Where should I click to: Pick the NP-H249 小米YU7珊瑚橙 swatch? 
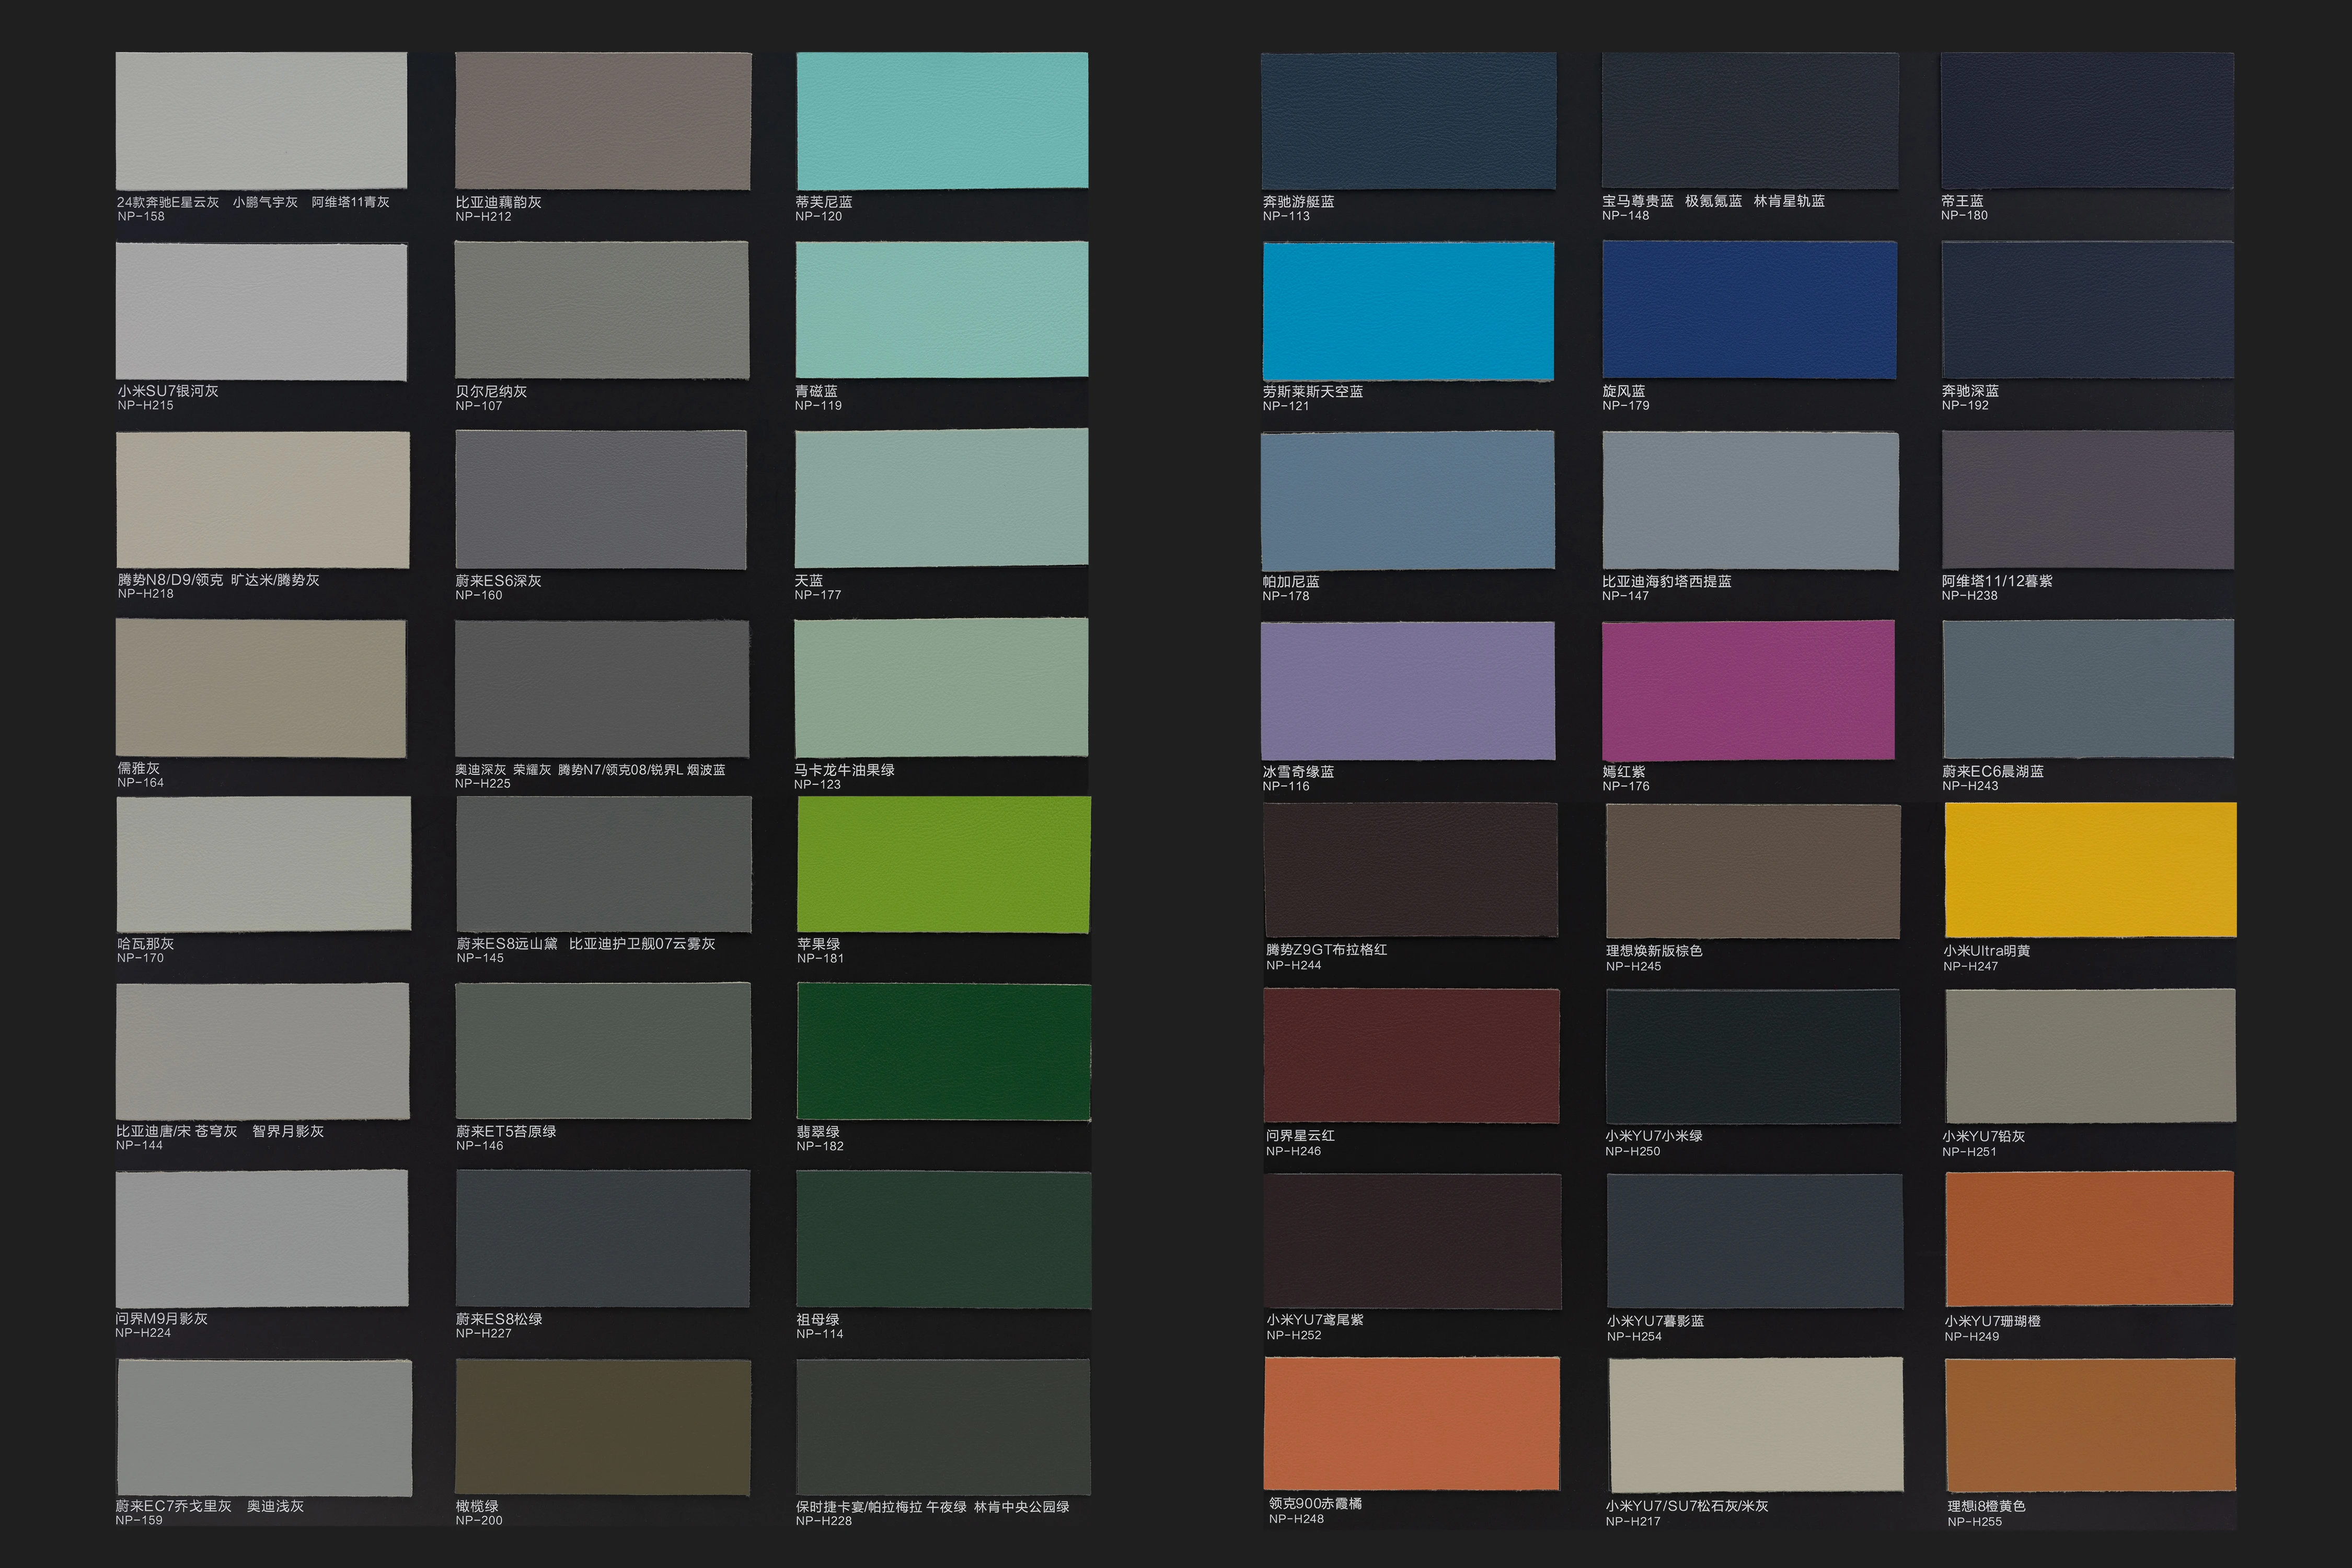click(2089, 1238)
